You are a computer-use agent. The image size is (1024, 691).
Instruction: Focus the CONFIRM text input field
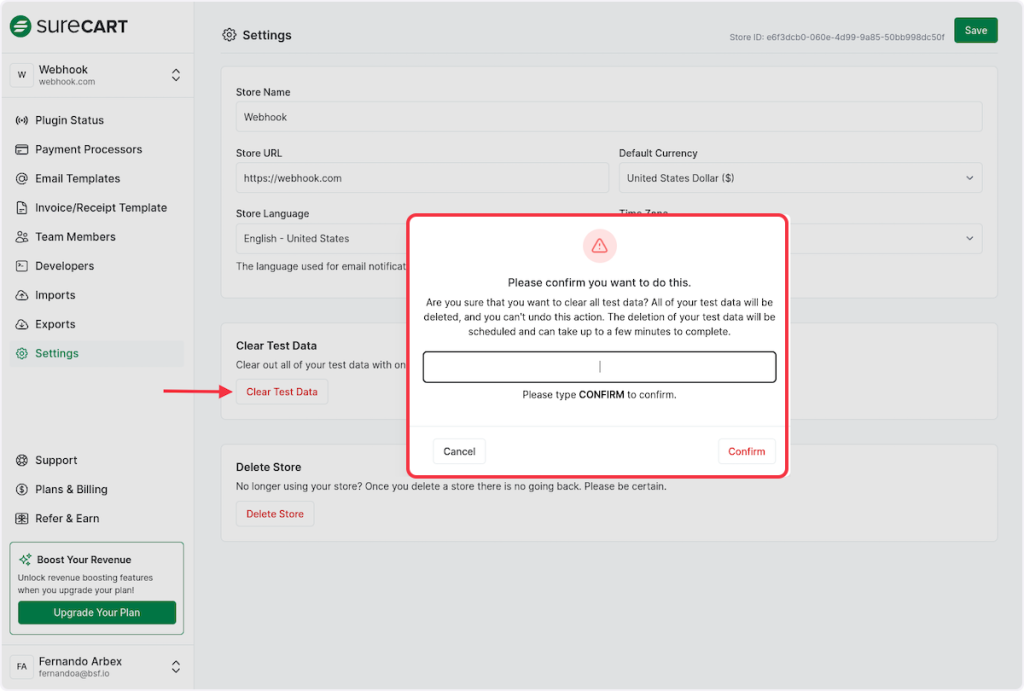(x=599, y=367)
